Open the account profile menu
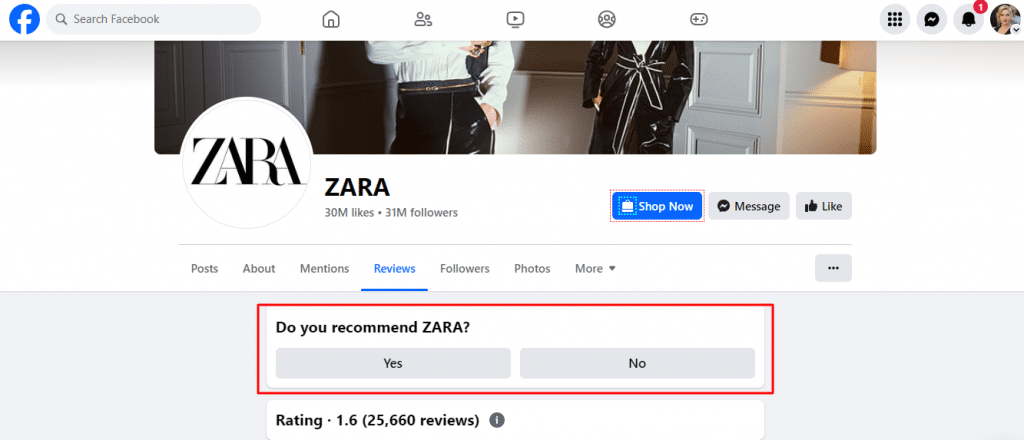 (1005, 19)
